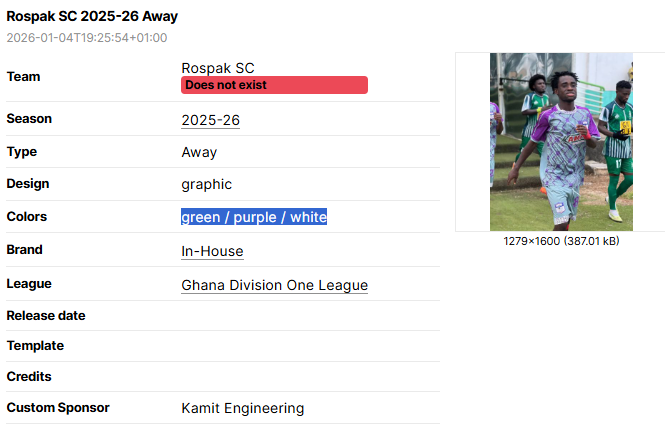Image resolution: width=665 pixels, height=434 pixels.
Task: Click the red 'Does not exist' badge
Action: point(274,85)
